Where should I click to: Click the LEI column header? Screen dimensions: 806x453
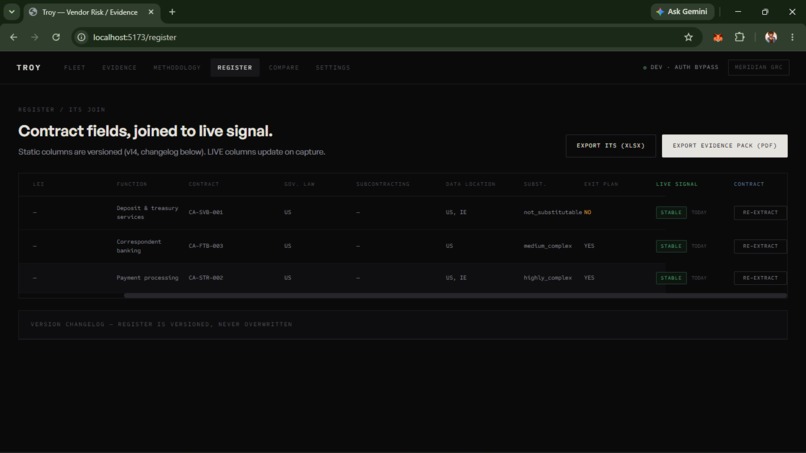coord(39,184)
